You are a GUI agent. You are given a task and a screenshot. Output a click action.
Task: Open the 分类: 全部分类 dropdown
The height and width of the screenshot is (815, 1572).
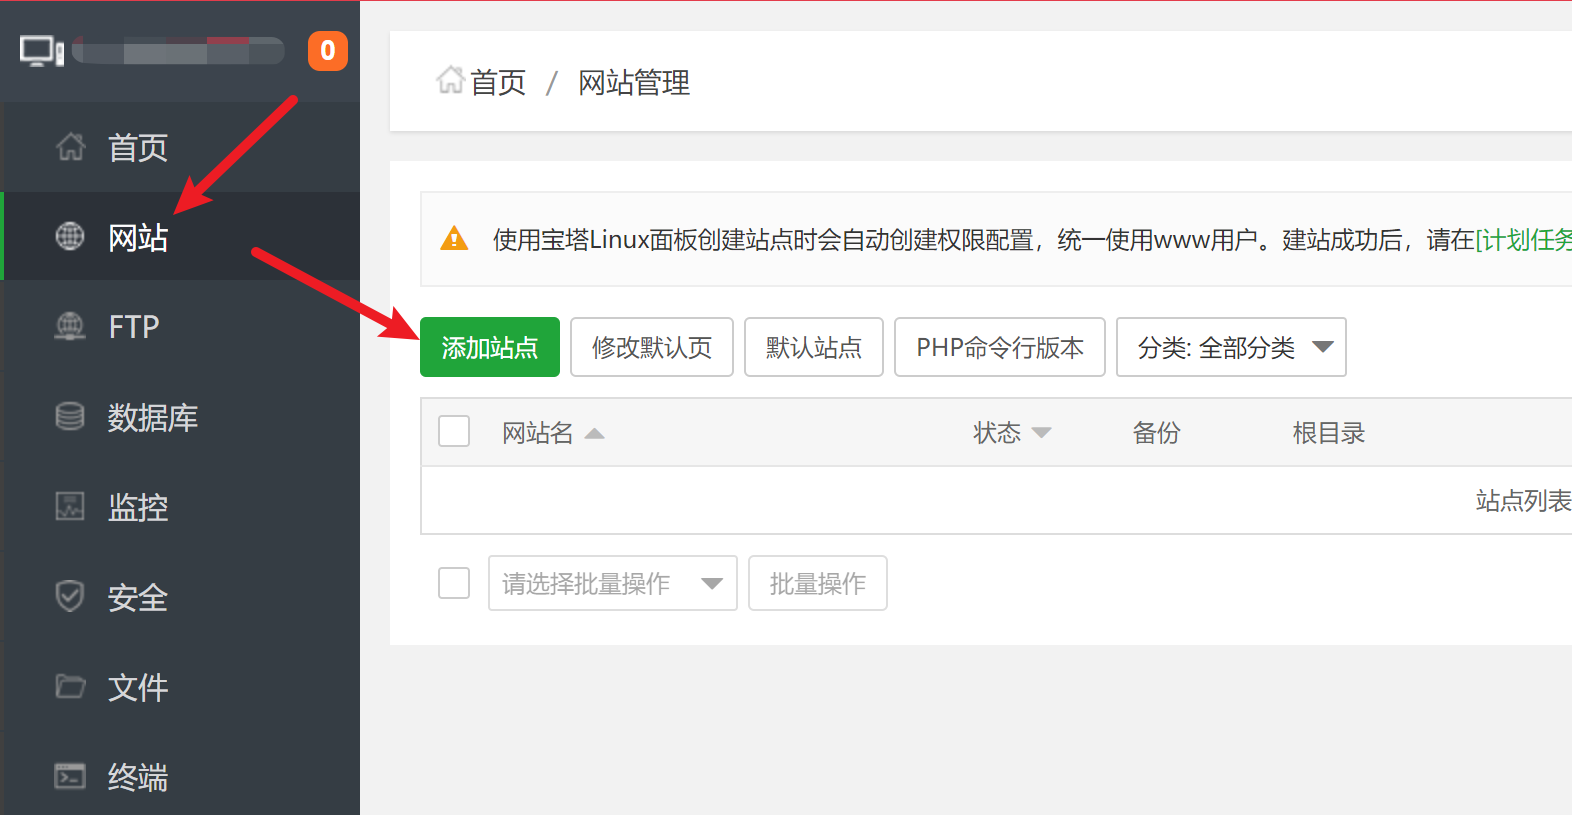(1230, 347)
